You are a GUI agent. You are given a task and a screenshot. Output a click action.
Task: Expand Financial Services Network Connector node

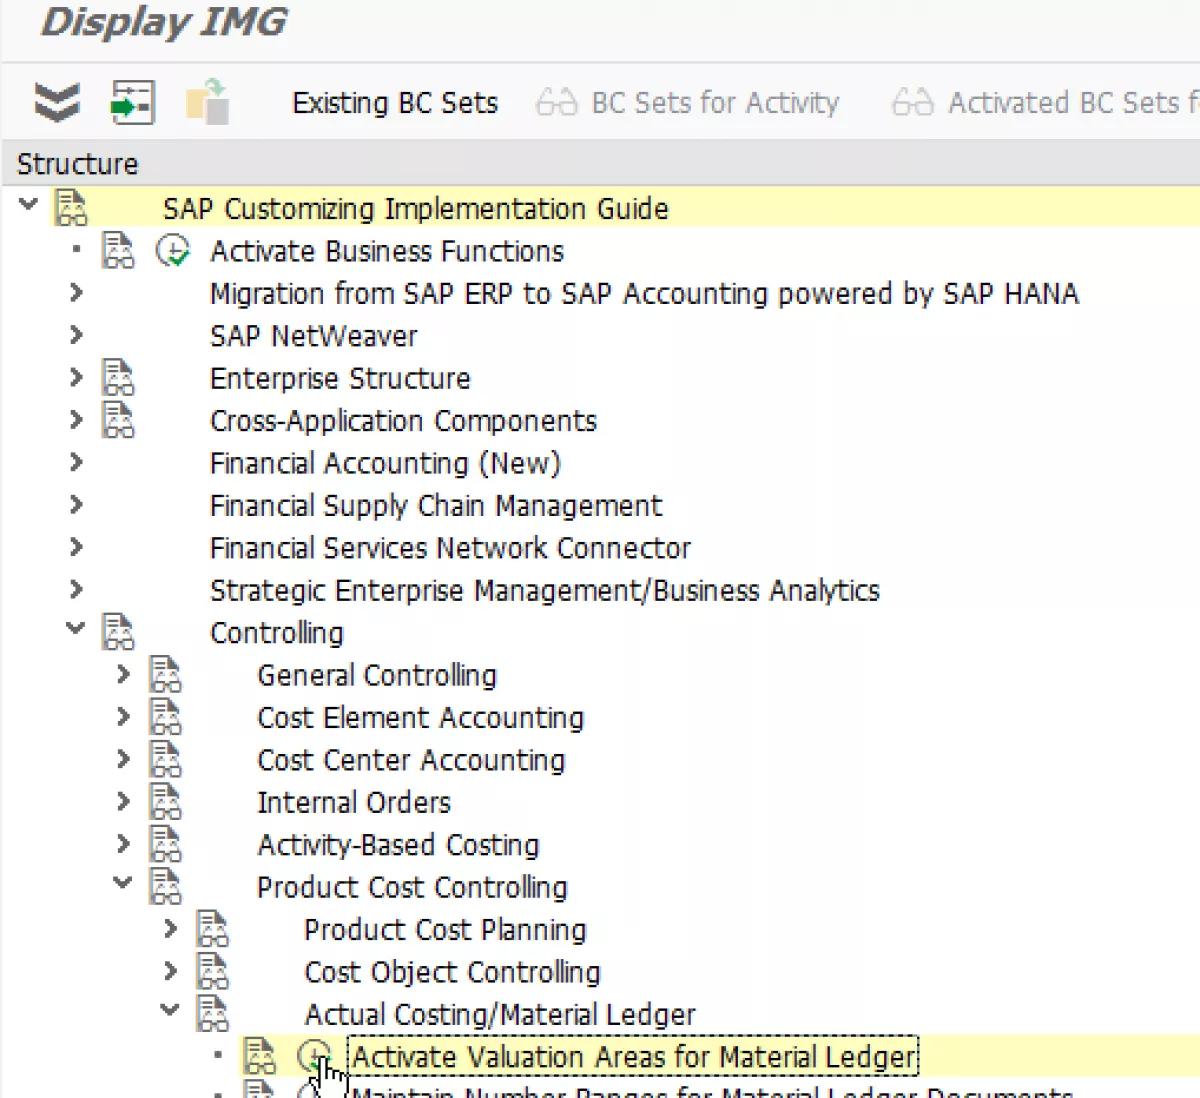76,547
